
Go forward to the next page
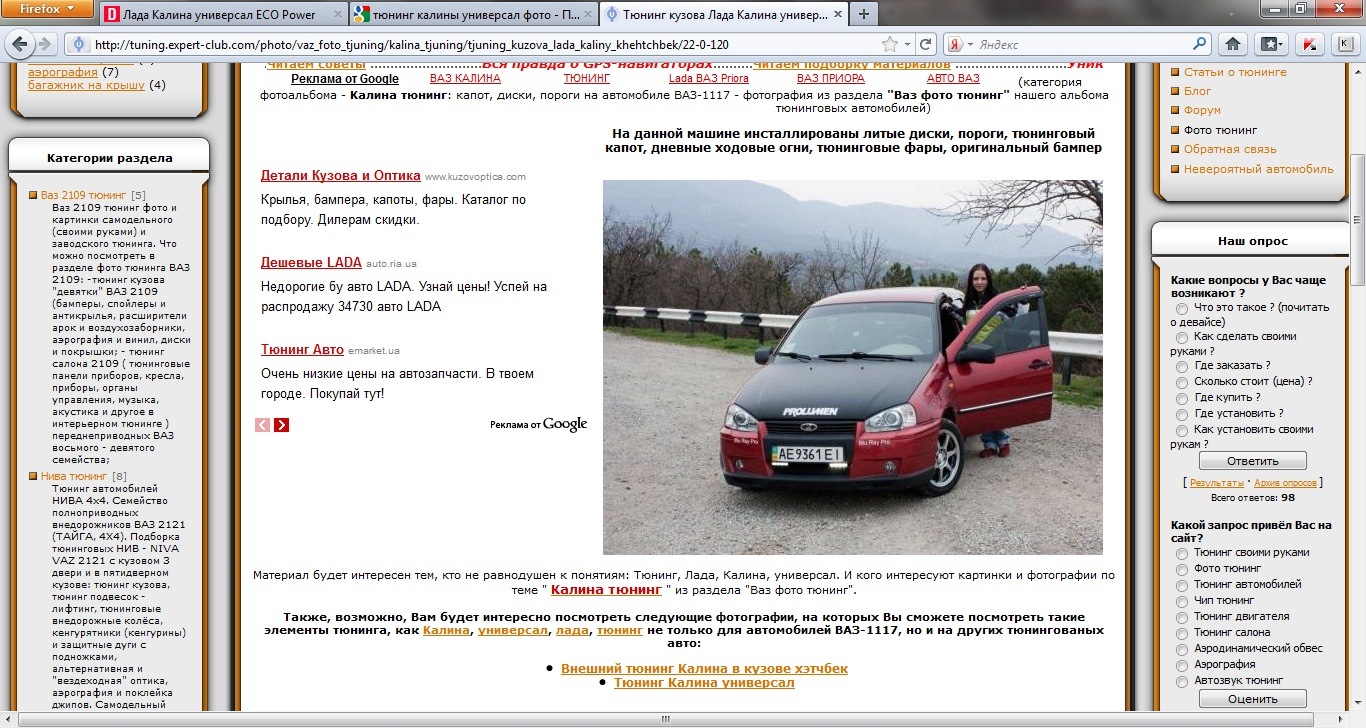[47, 44]
